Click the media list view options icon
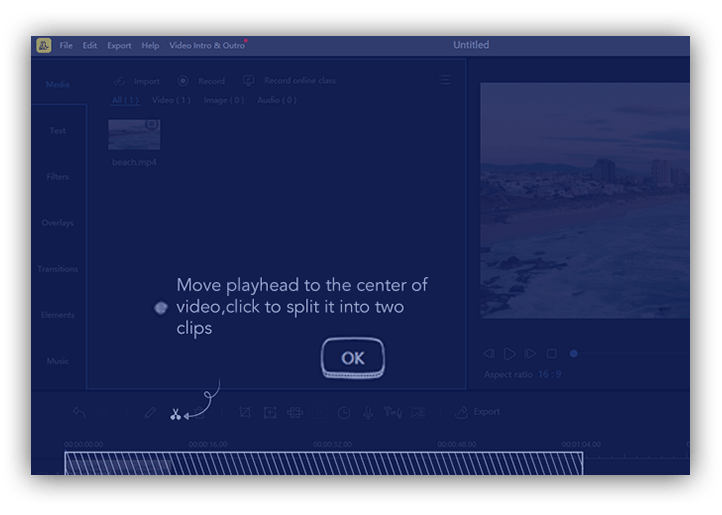722x515 pixels. click(446, 81)
